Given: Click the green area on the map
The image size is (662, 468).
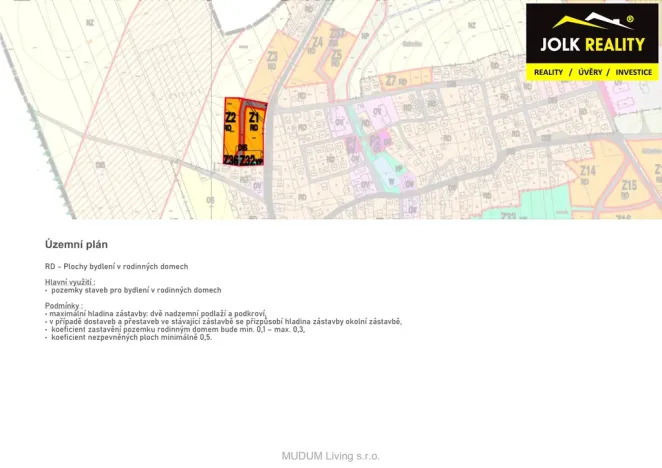Looking at the screenshot, I should [x=545, y=203].
